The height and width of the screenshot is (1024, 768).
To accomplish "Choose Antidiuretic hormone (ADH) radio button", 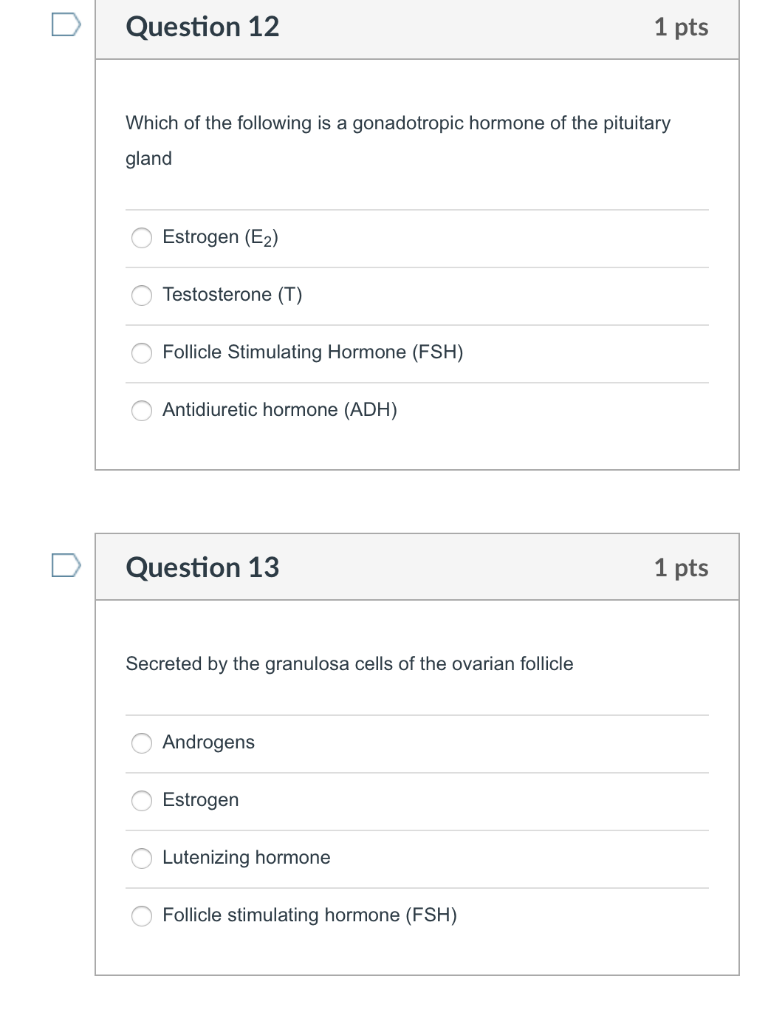I will [142, 410].
